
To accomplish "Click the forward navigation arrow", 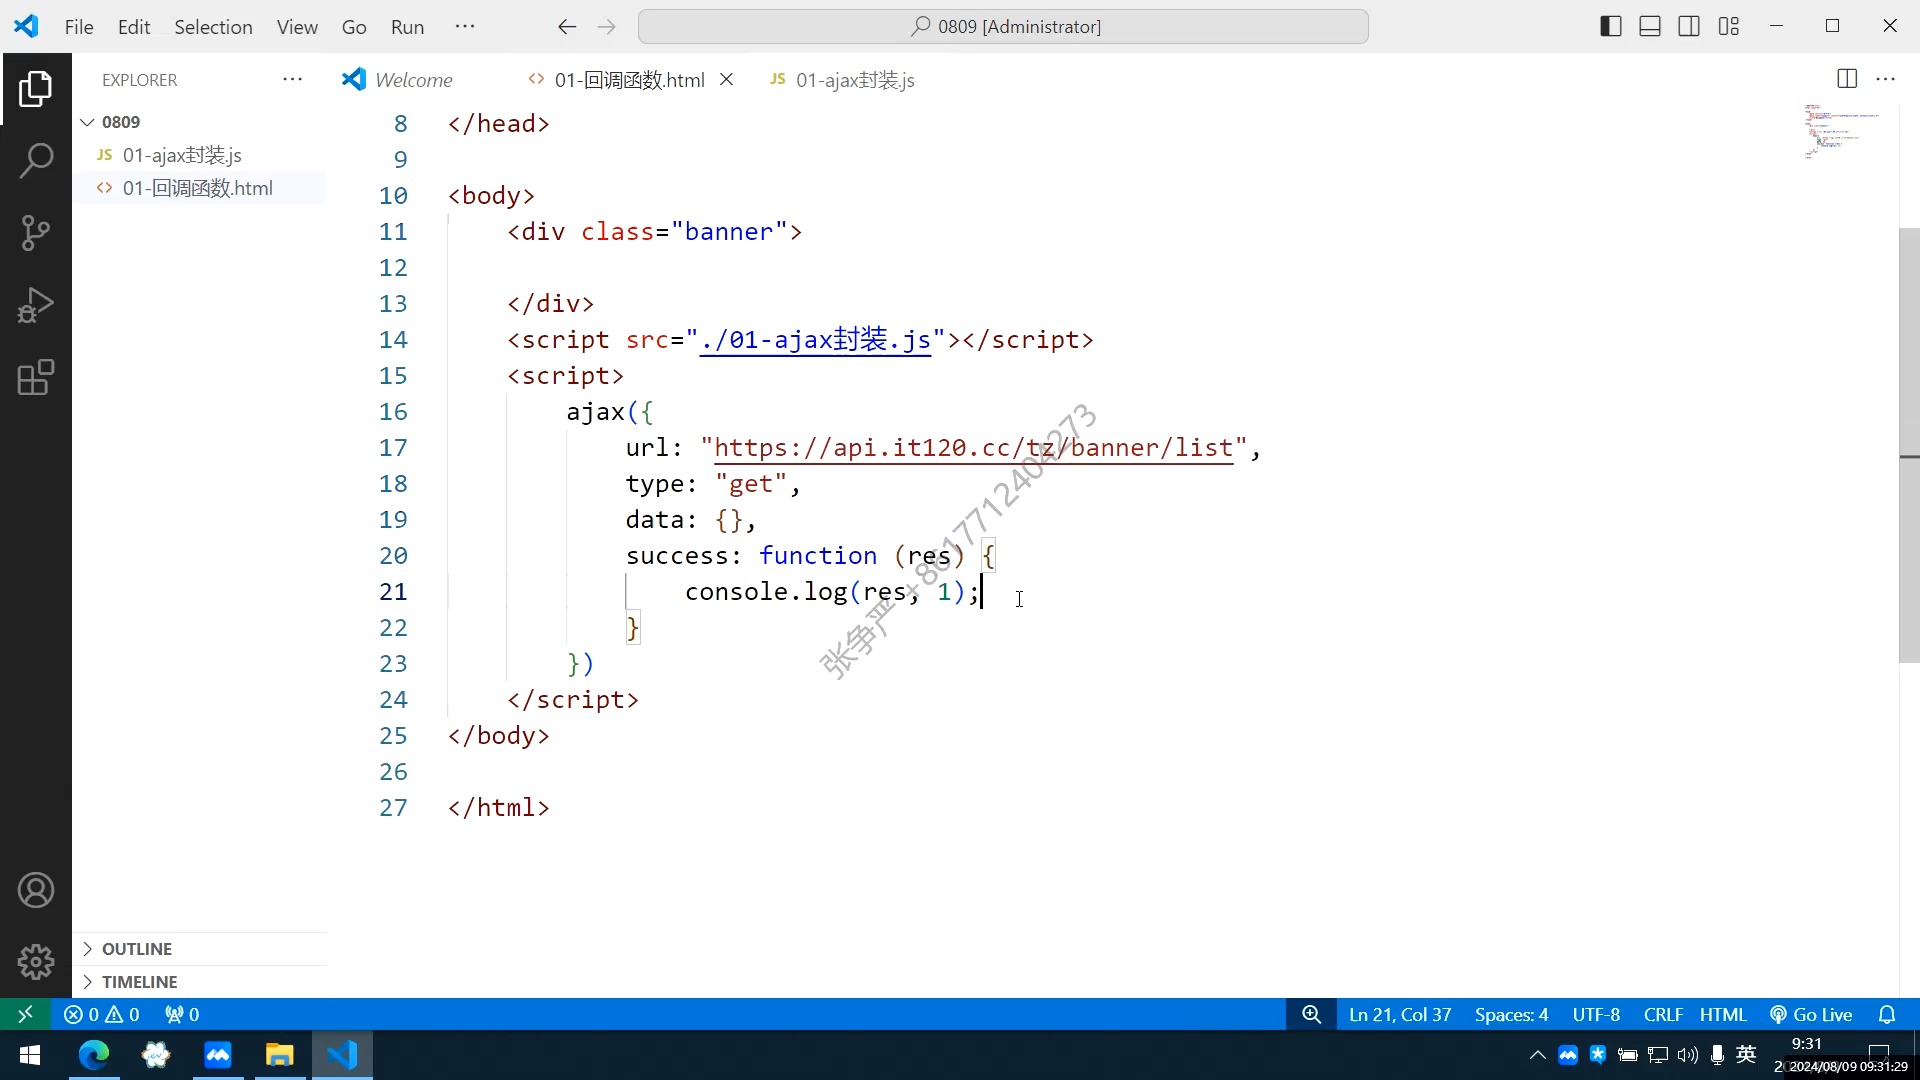I will click(607, 26).
